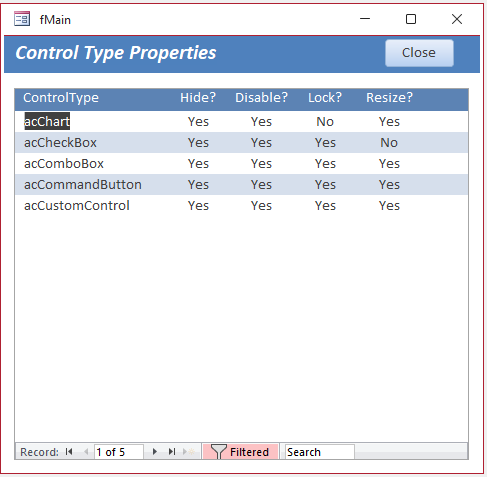Image resolution: width=487 pixels, height=477 pixels.
Task: Jump to last record icon
Action: pos(172,452)
